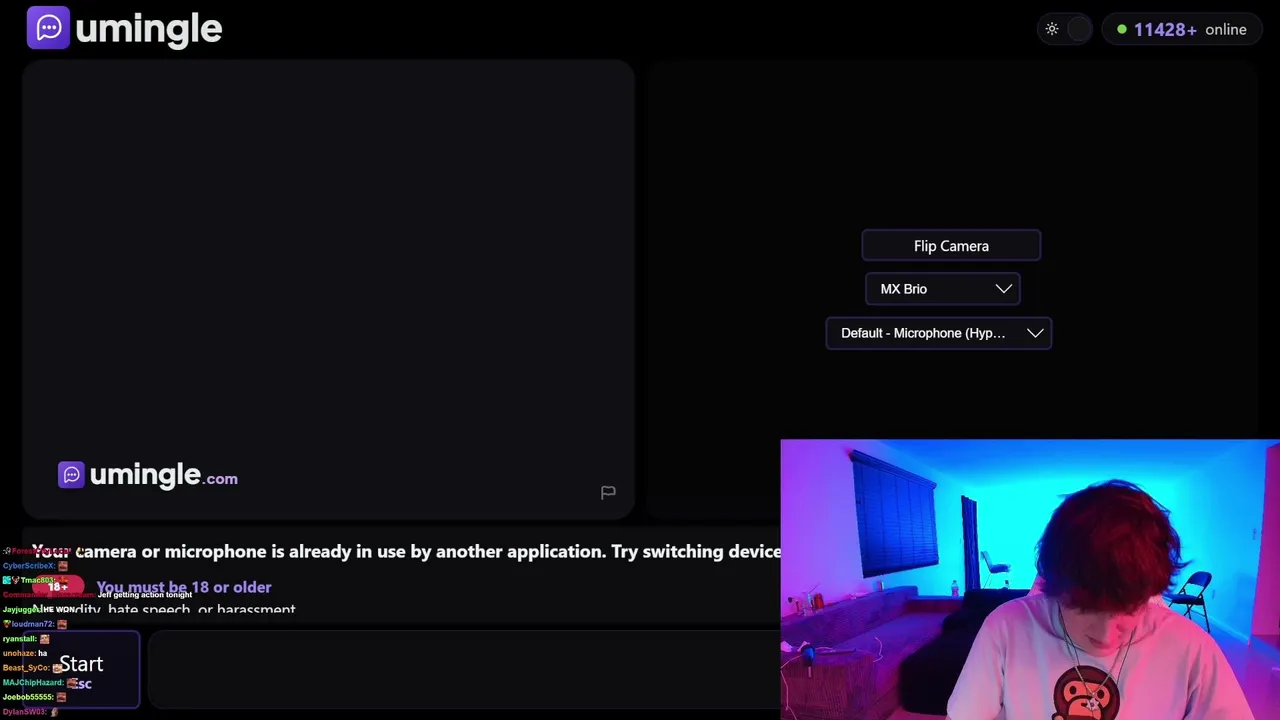This screenshot has height=720, width=1280.
Task: Click chat username DylanSW03
Action: tap(24, 711)
